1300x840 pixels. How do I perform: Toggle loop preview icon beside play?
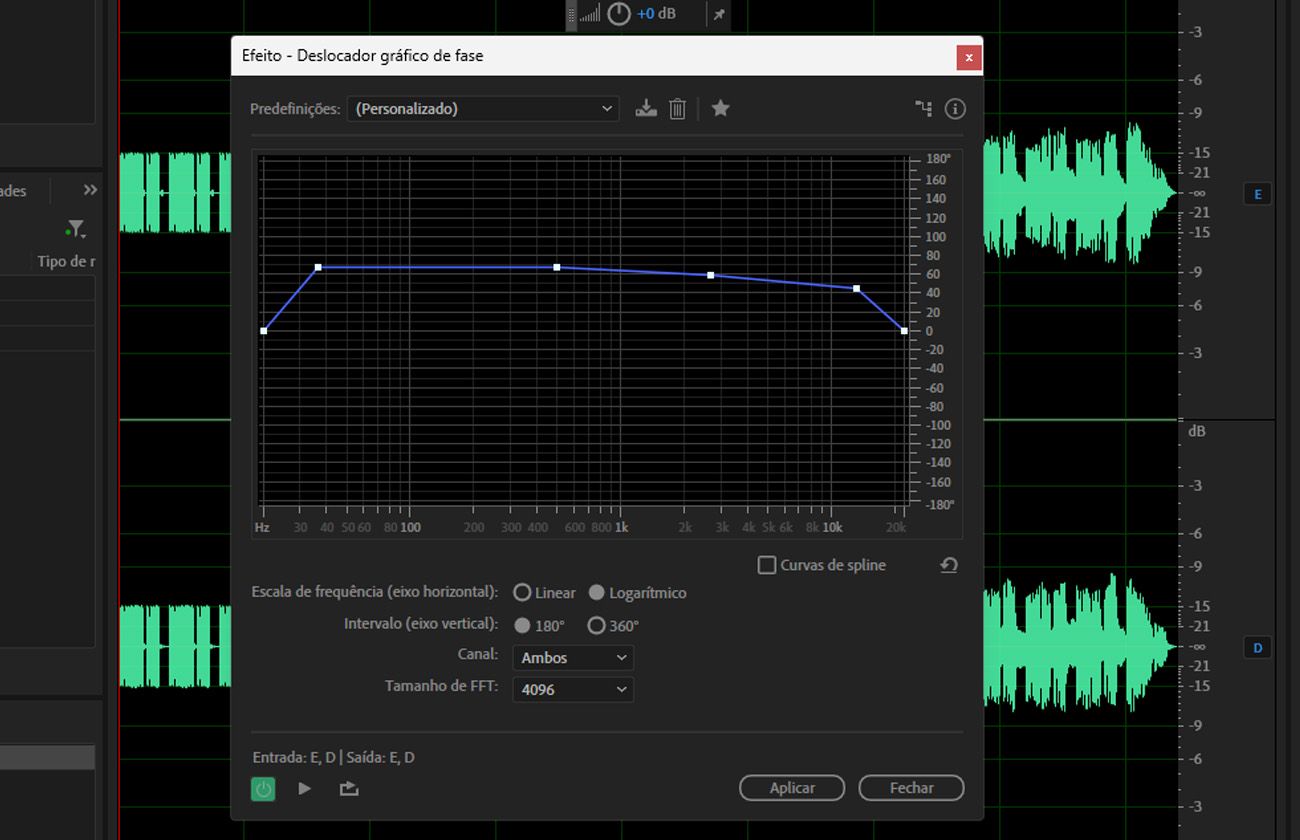point(348,788)
